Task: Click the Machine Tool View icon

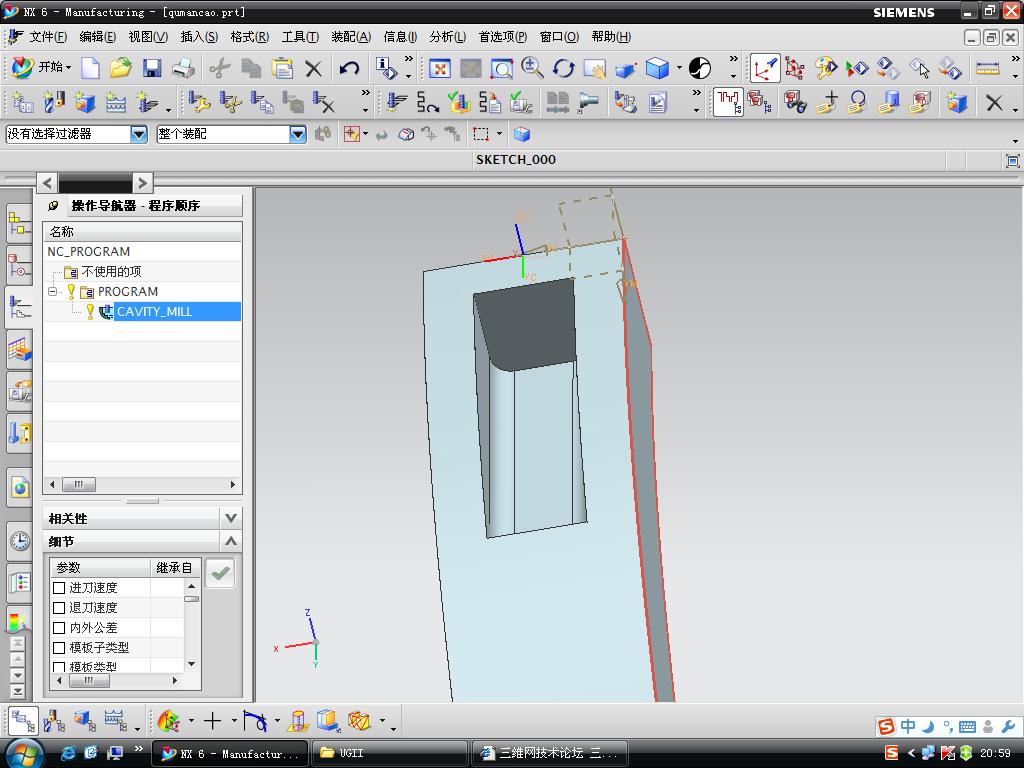Action: pyautogui.click(x=54, y=722)
